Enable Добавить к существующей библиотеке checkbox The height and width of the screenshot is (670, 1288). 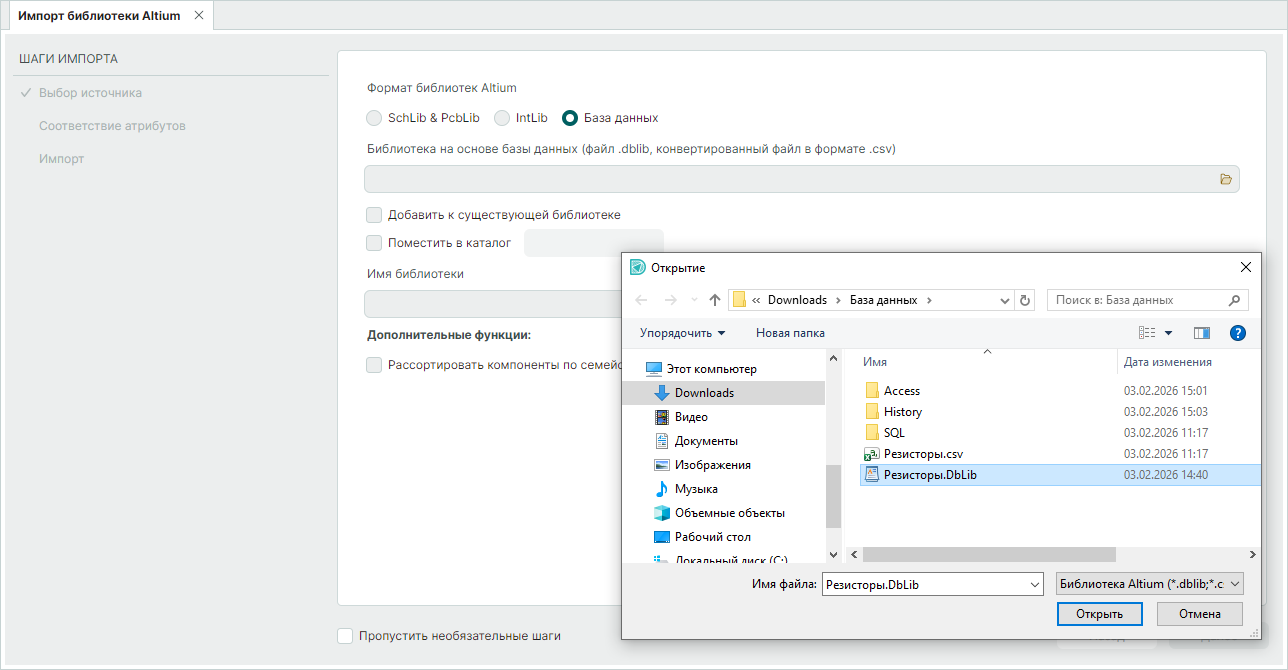point(374,215)
